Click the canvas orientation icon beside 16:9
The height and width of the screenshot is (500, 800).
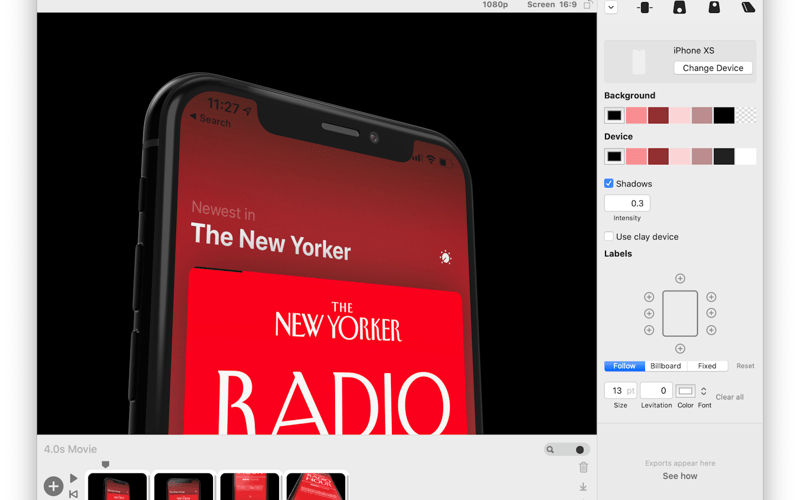tap(588, 5)
